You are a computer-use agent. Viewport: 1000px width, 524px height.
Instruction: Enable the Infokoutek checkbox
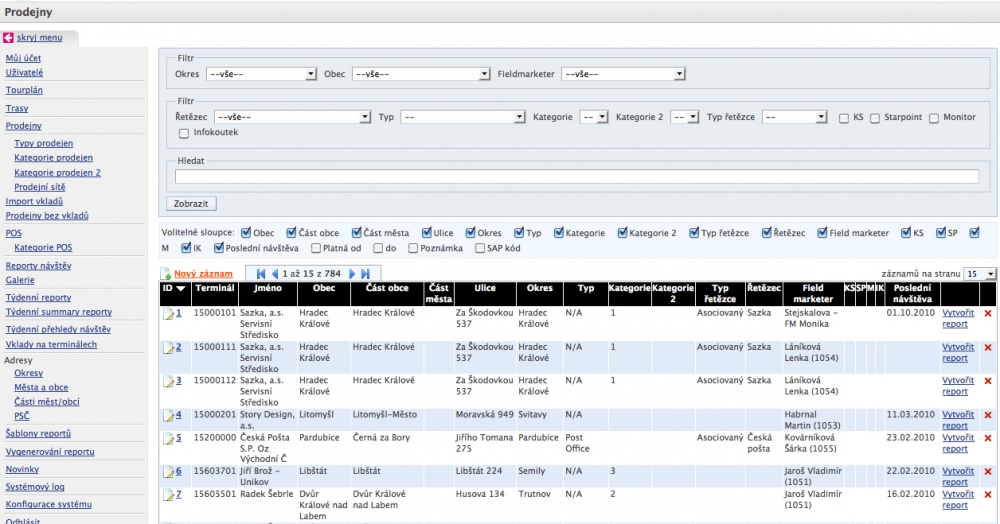[x=184, y=133]
